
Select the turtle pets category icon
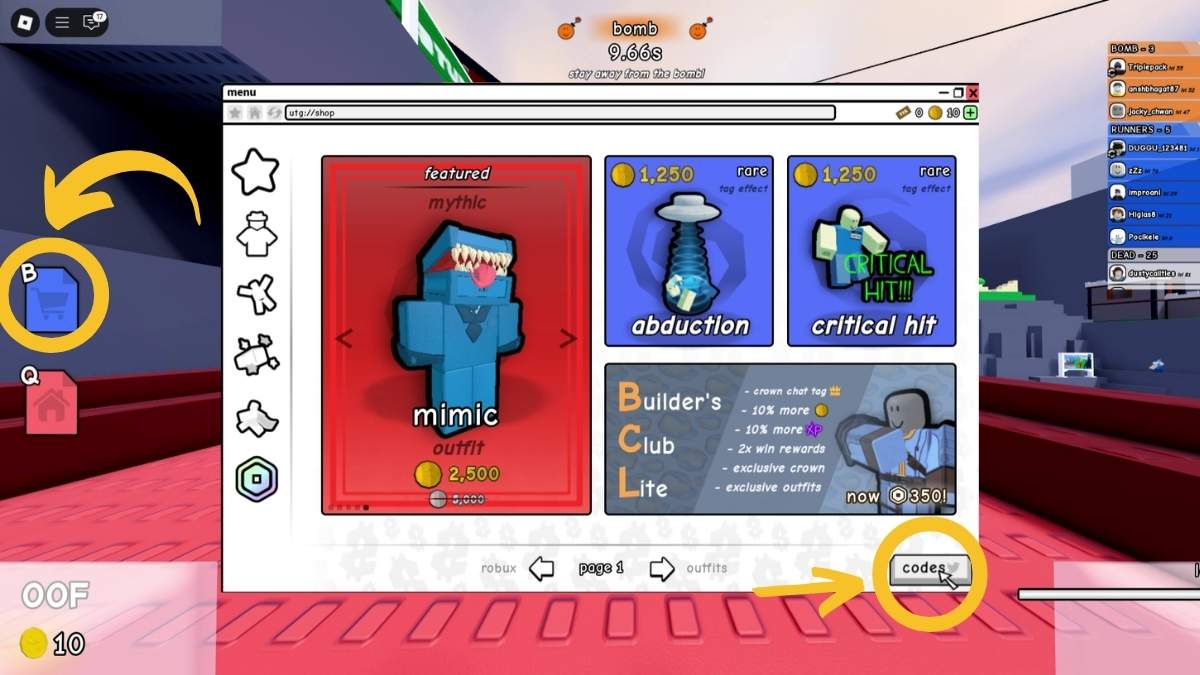(x=256, y=355)
